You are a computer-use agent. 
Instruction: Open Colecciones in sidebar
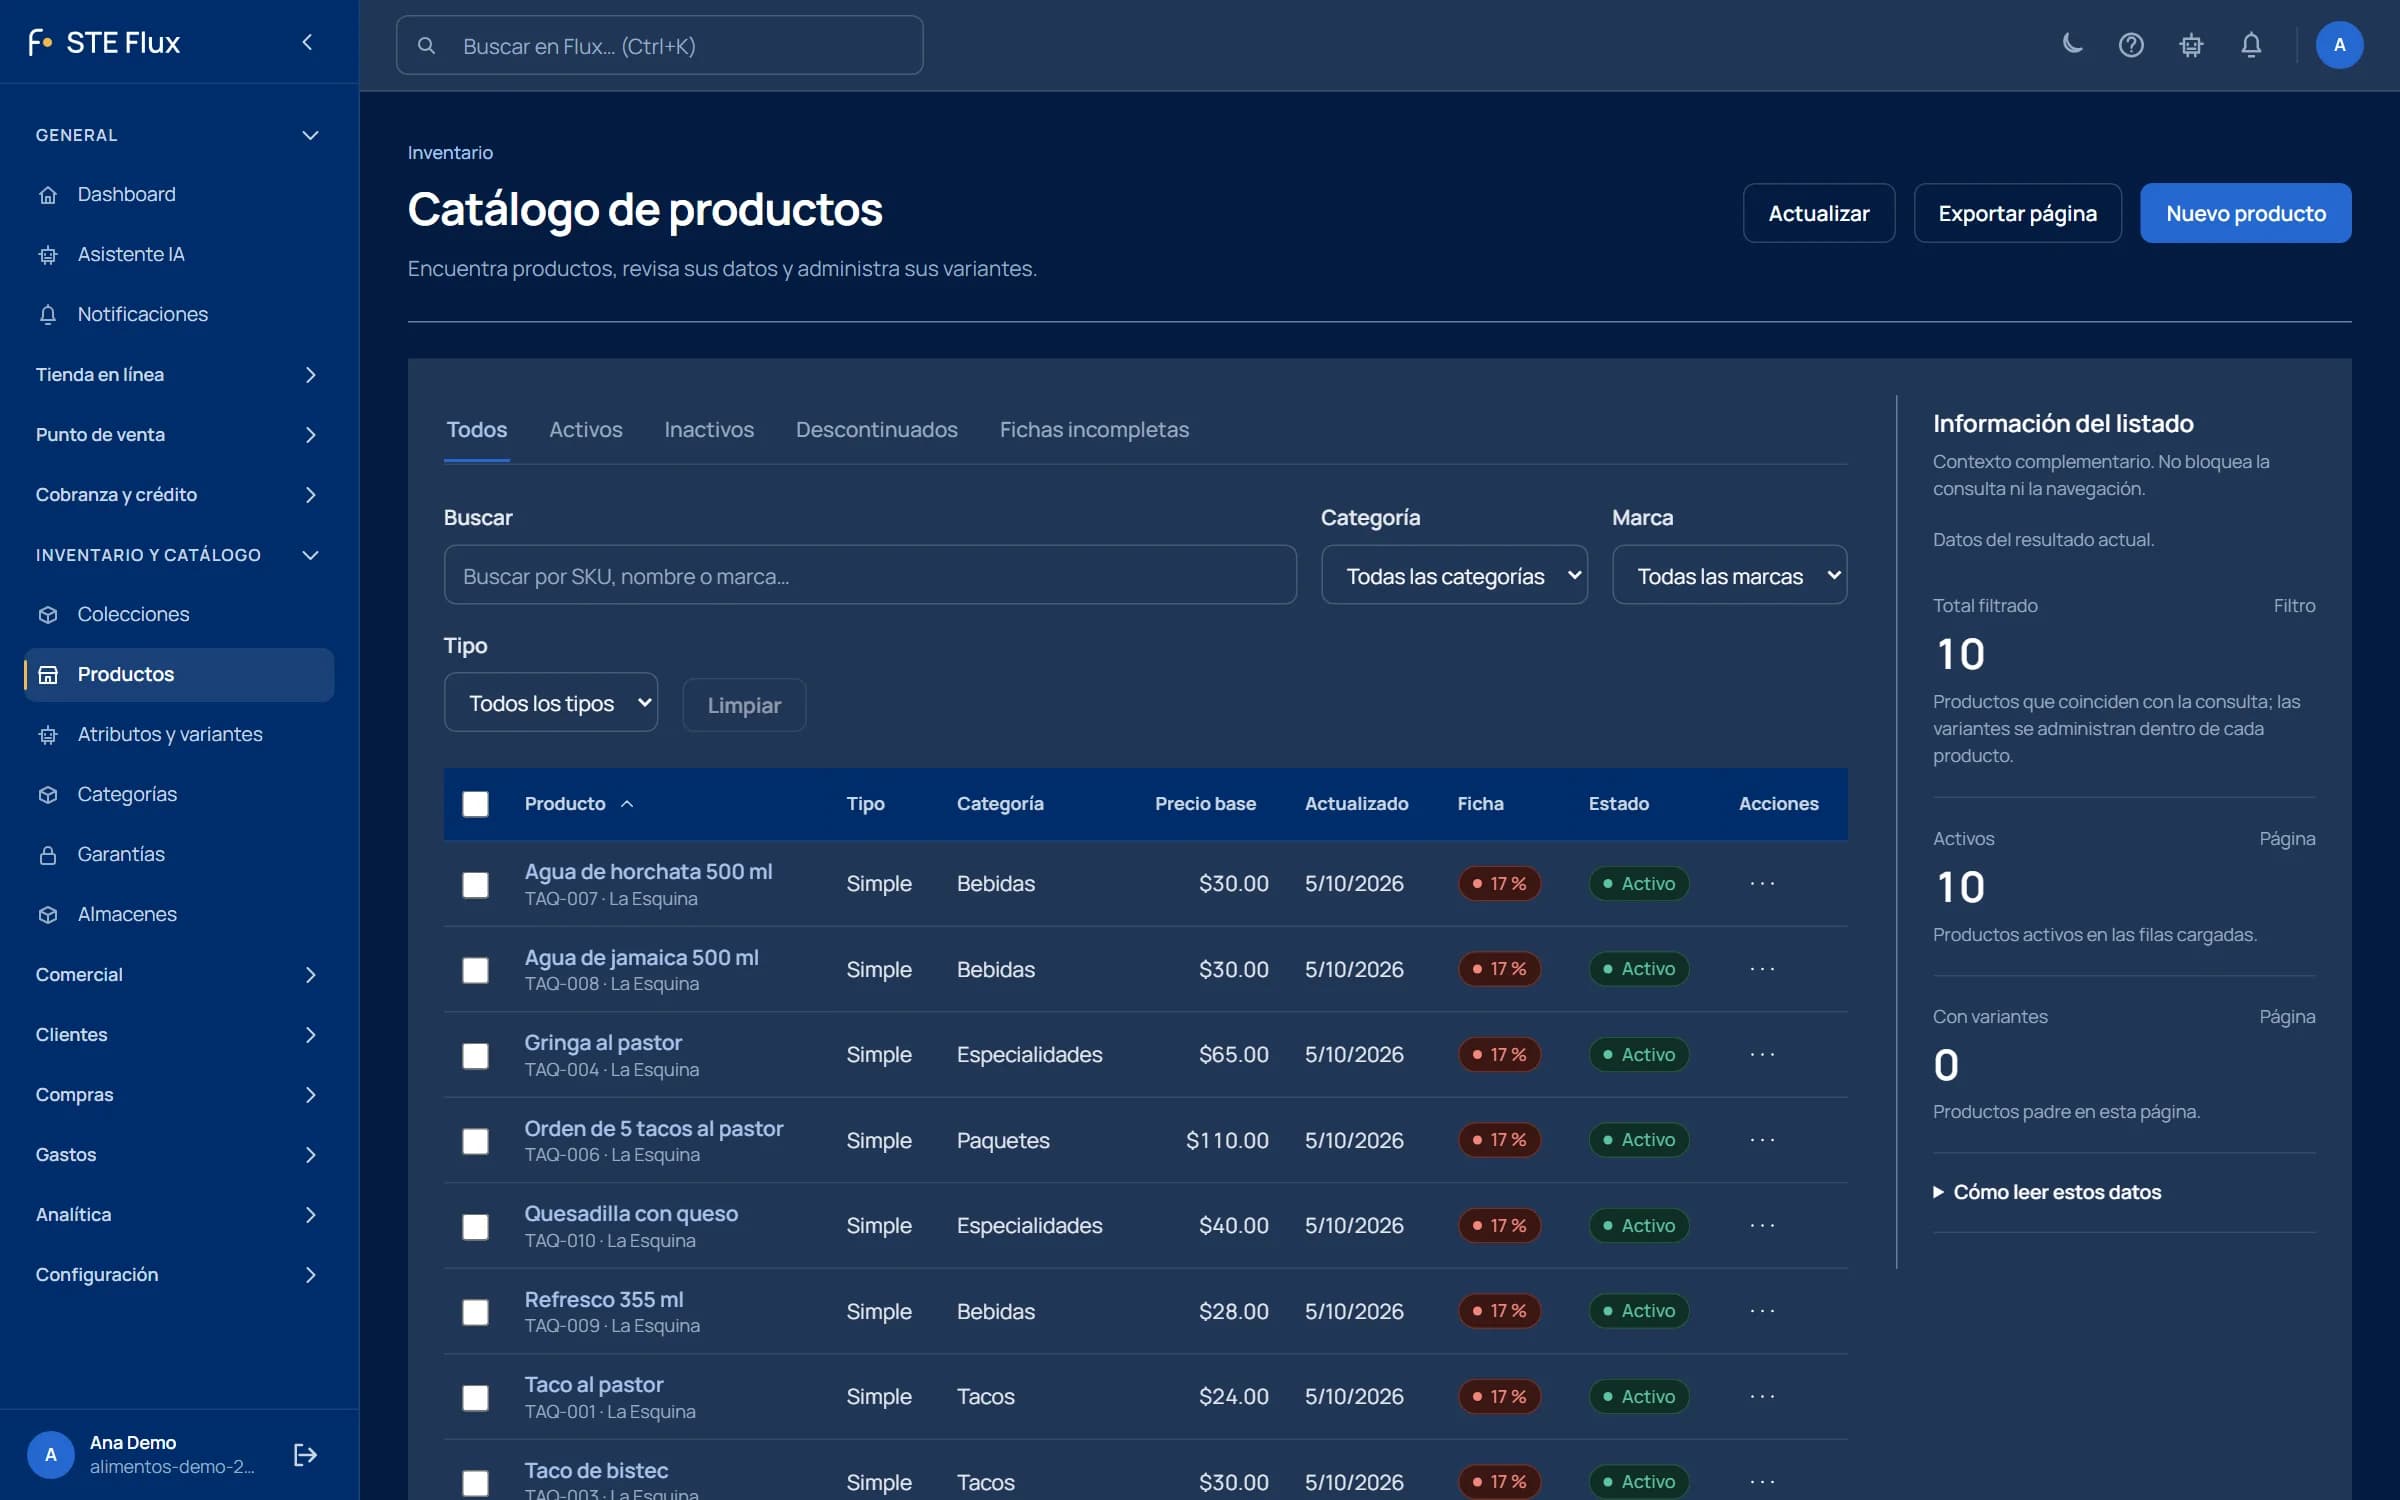click(179, 614)
